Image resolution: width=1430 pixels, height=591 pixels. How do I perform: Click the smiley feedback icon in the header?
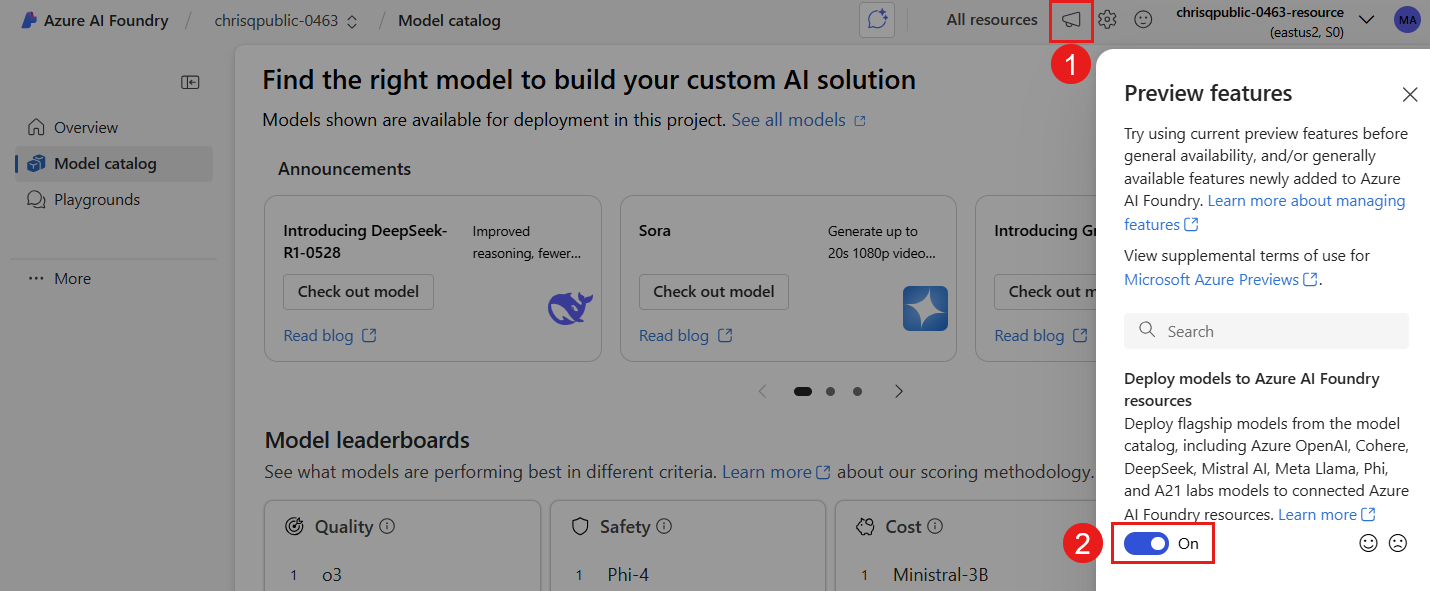point(1143,20)
